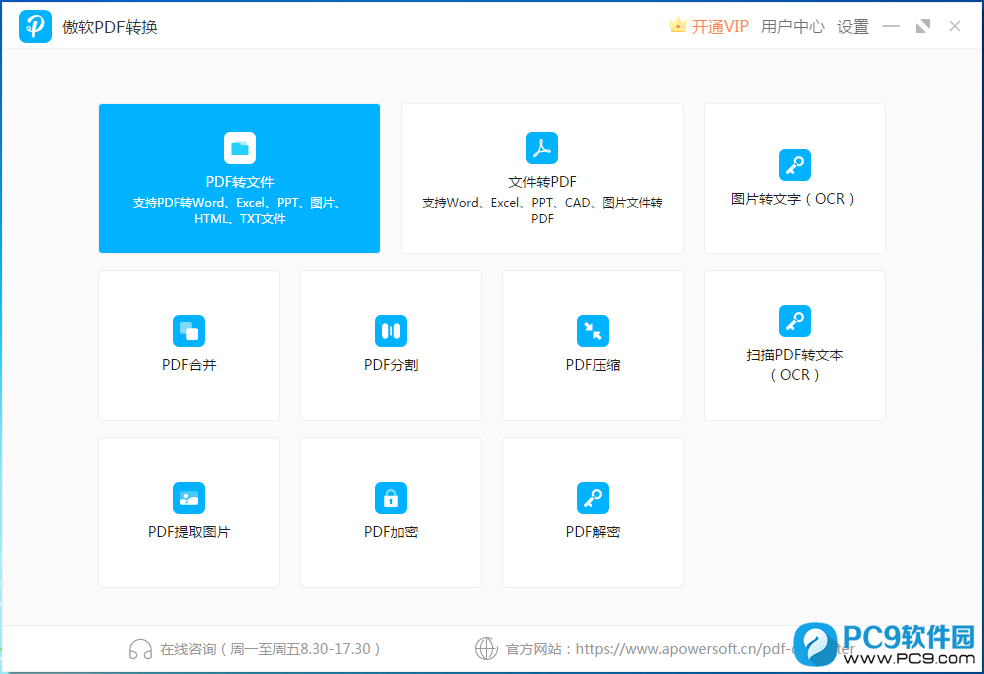Minimize the application window
Viewport: 984px width, 674px height.
[890, 26]
